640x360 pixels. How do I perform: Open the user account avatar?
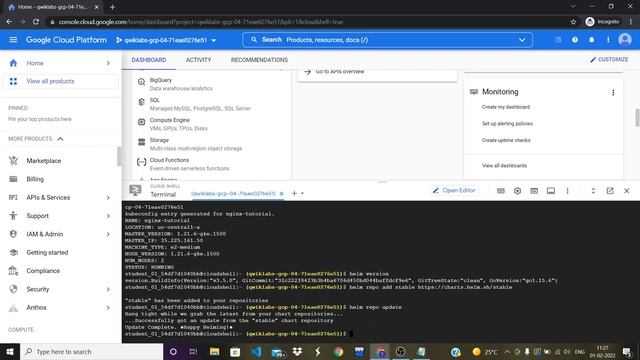coord(625,40)
